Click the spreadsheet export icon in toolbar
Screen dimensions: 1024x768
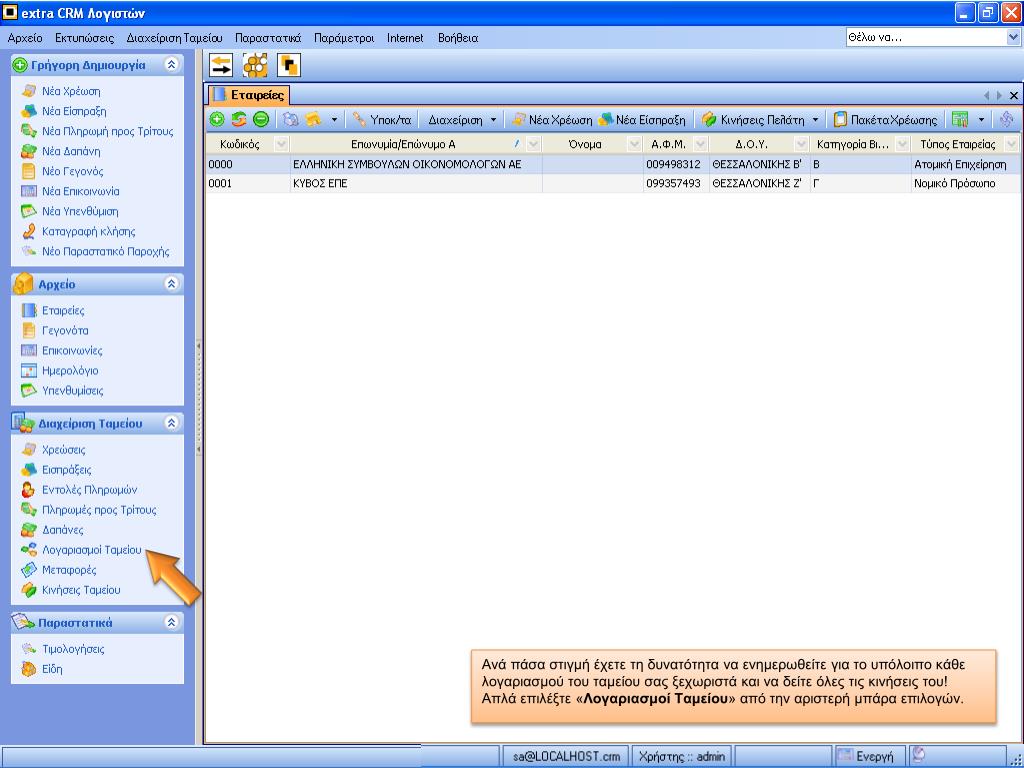959,120
